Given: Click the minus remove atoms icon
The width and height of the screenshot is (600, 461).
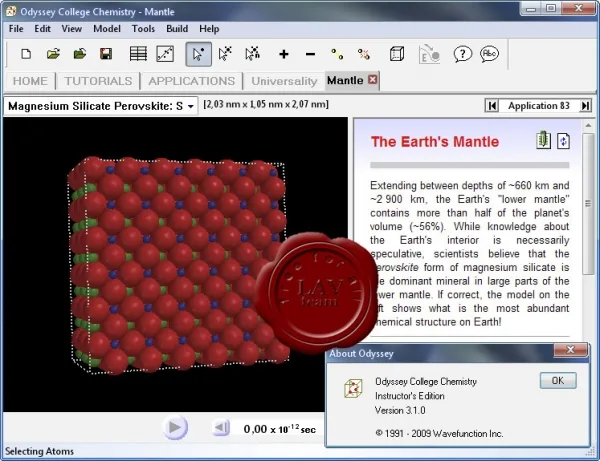Looking at the screenshot, I should tap(310, 54).
